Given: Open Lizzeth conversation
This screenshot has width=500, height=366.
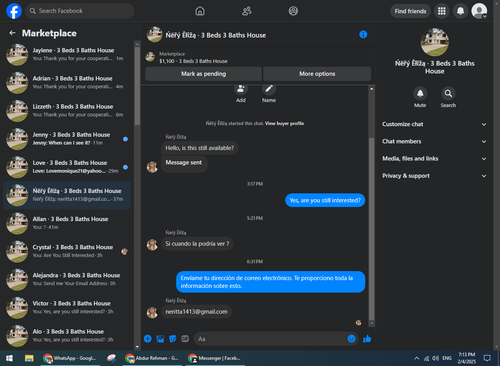Looking at the screenshot, I should [x=67, y=111].
